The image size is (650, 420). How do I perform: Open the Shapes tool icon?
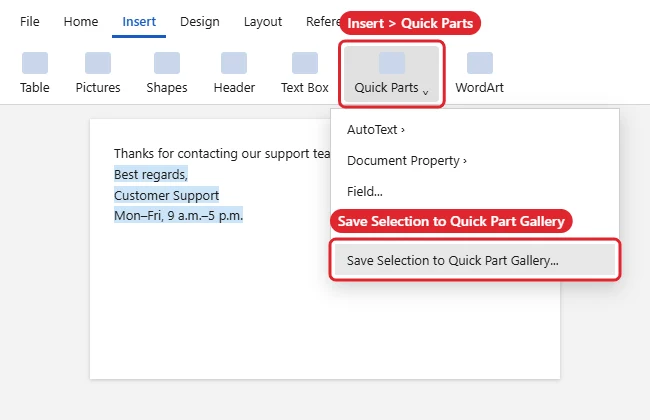point(167,63)
